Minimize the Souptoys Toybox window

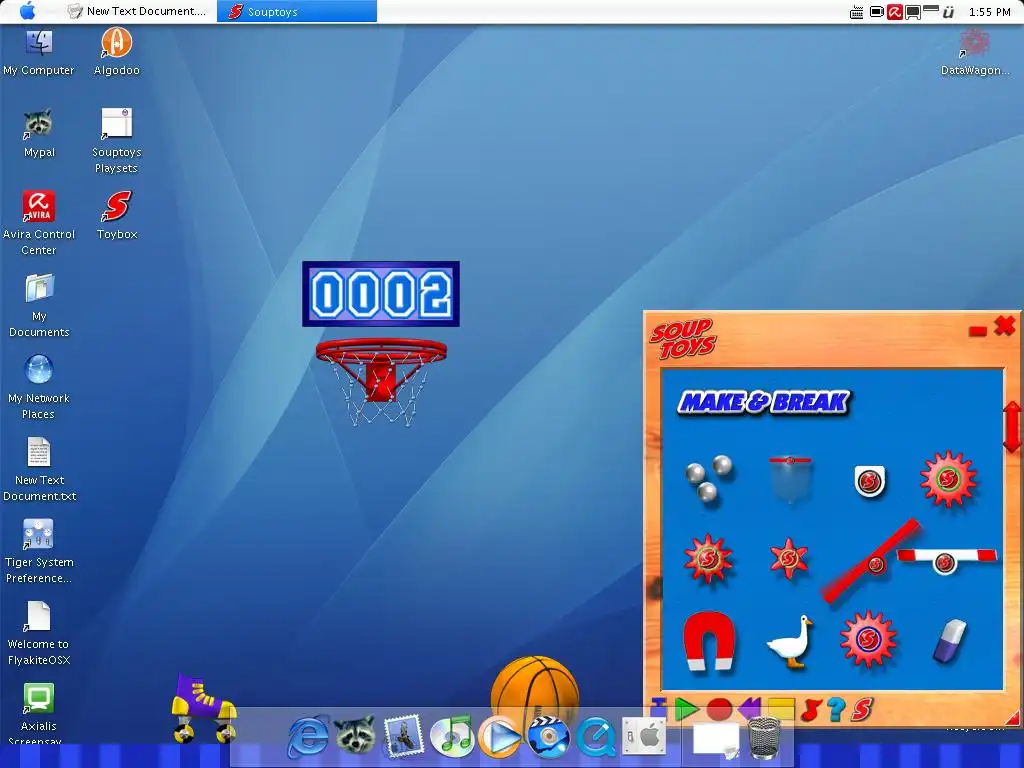tap(978, 331)
